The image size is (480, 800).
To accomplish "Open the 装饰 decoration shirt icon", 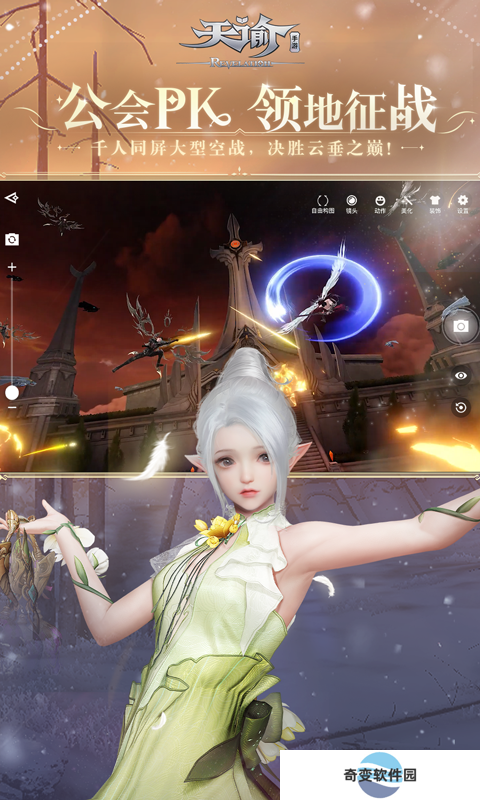I will tap(435, 204).
